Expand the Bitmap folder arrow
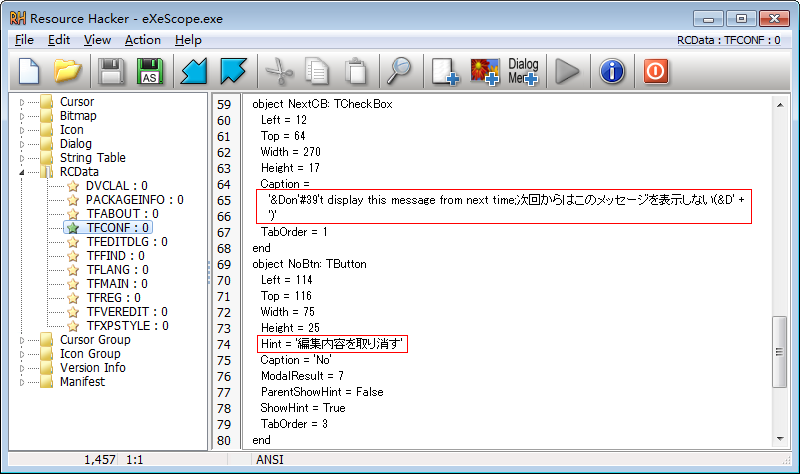This screenshot has width=800, height=474. click(x=21, y=116)
